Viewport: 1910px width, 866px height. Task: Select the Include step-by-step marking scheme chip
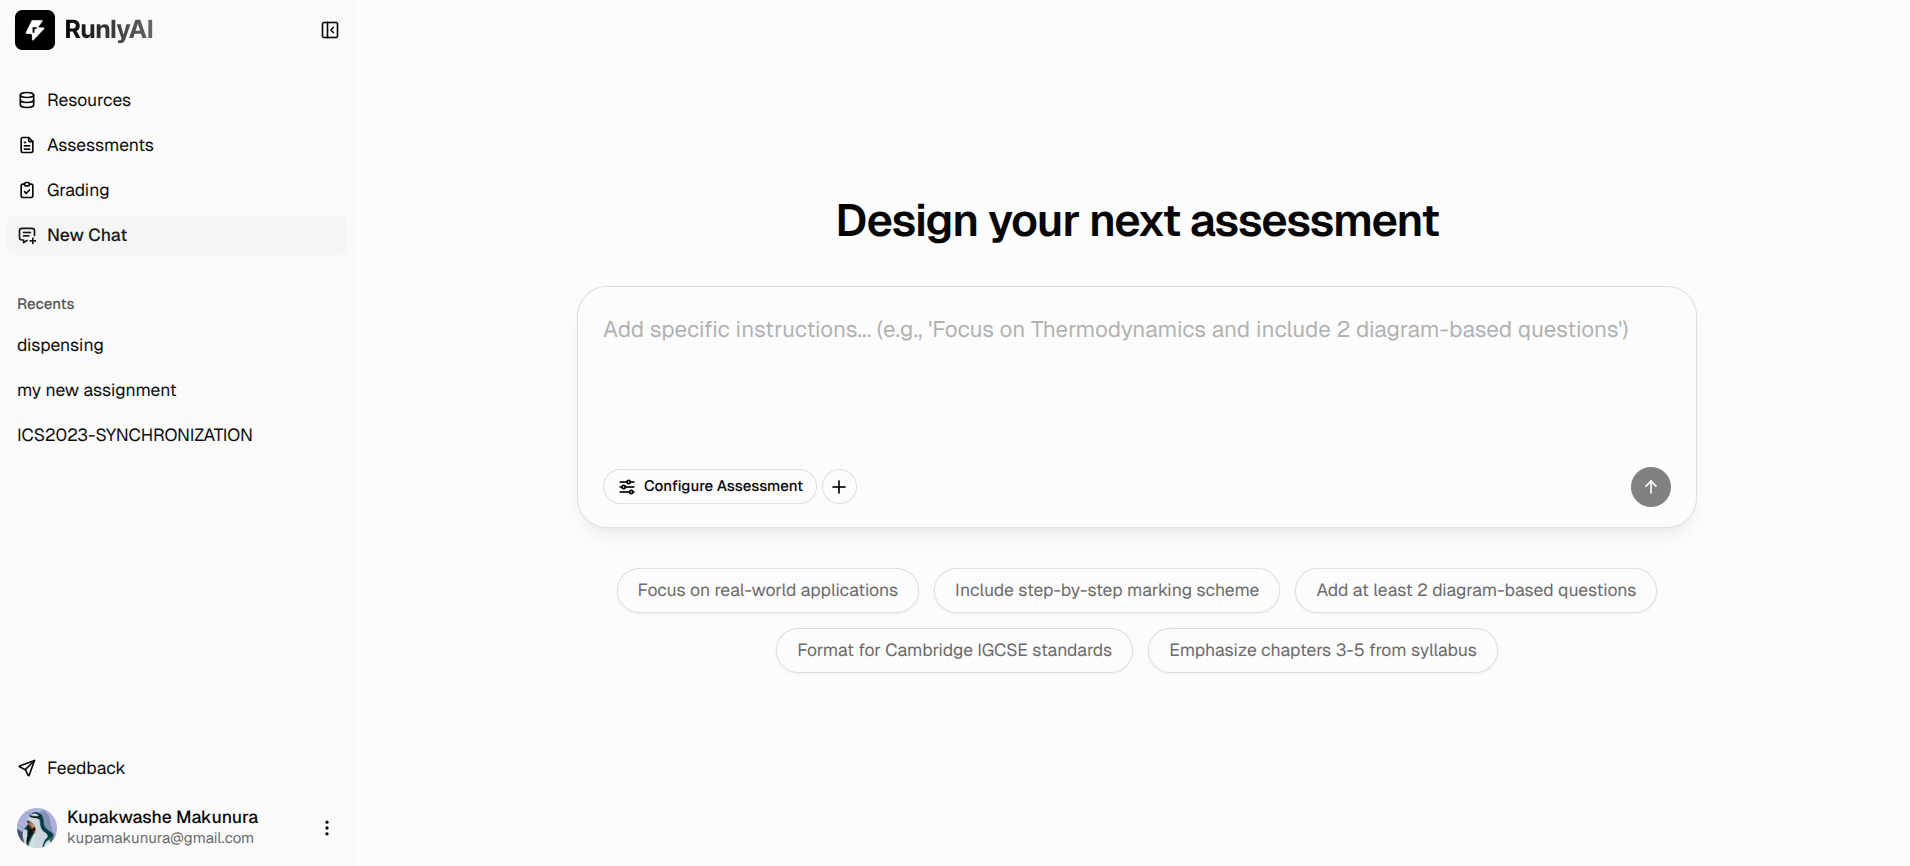(x=1106, y=590)
